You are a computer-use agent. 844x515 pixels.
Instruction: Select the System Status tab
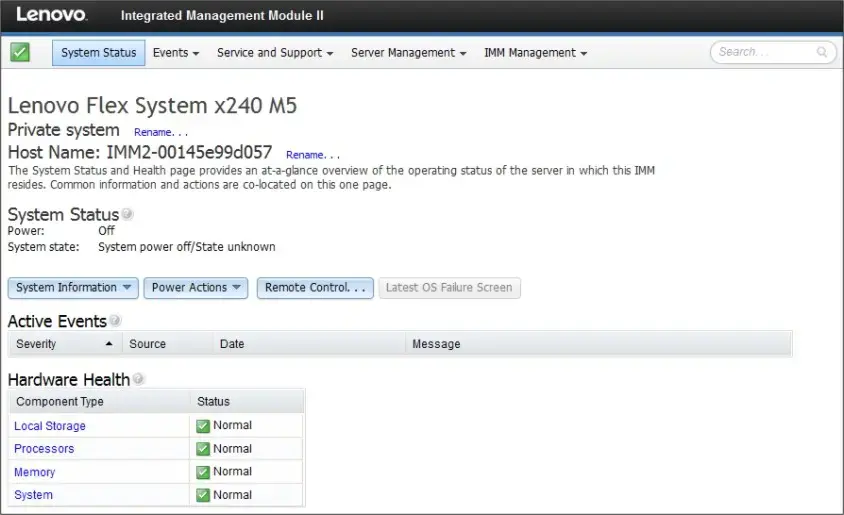[x=98, y=53]
